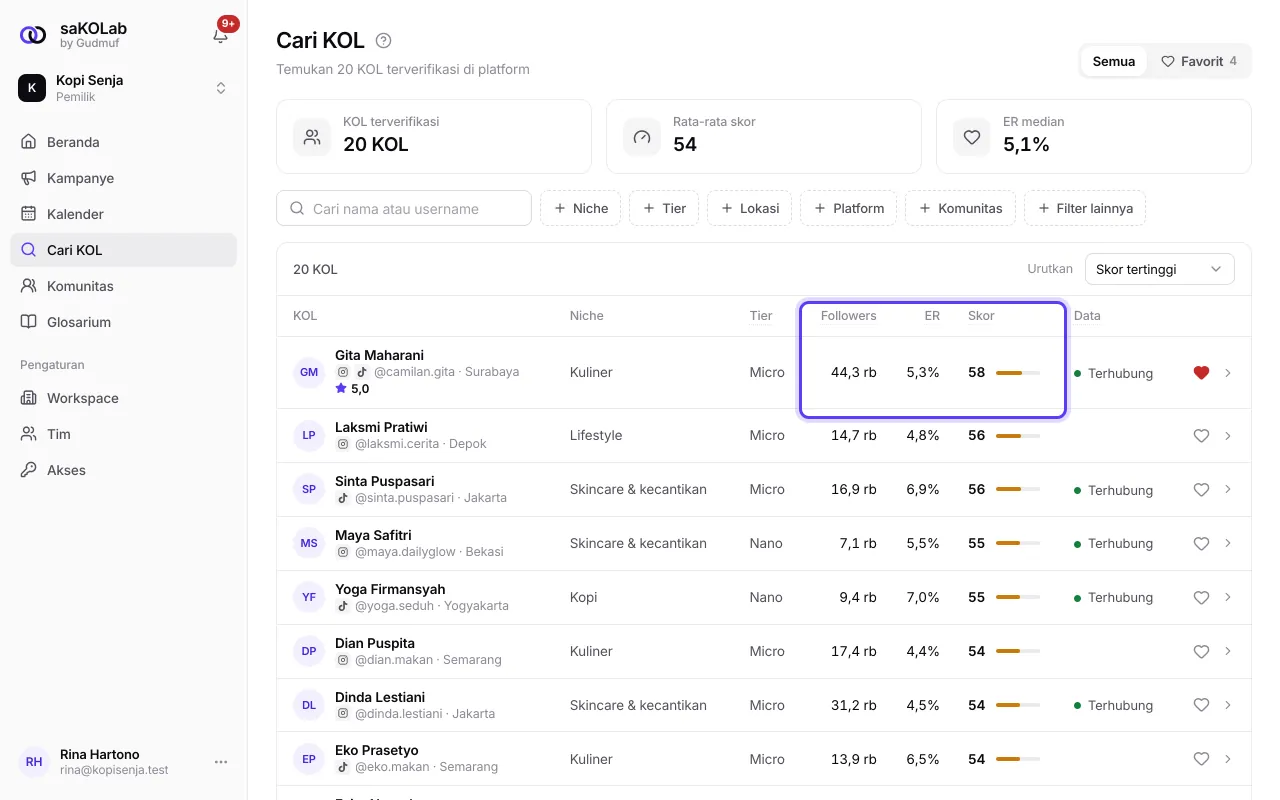Click Yoga Firmansyah's YF avatar

(x=309, y=597)
